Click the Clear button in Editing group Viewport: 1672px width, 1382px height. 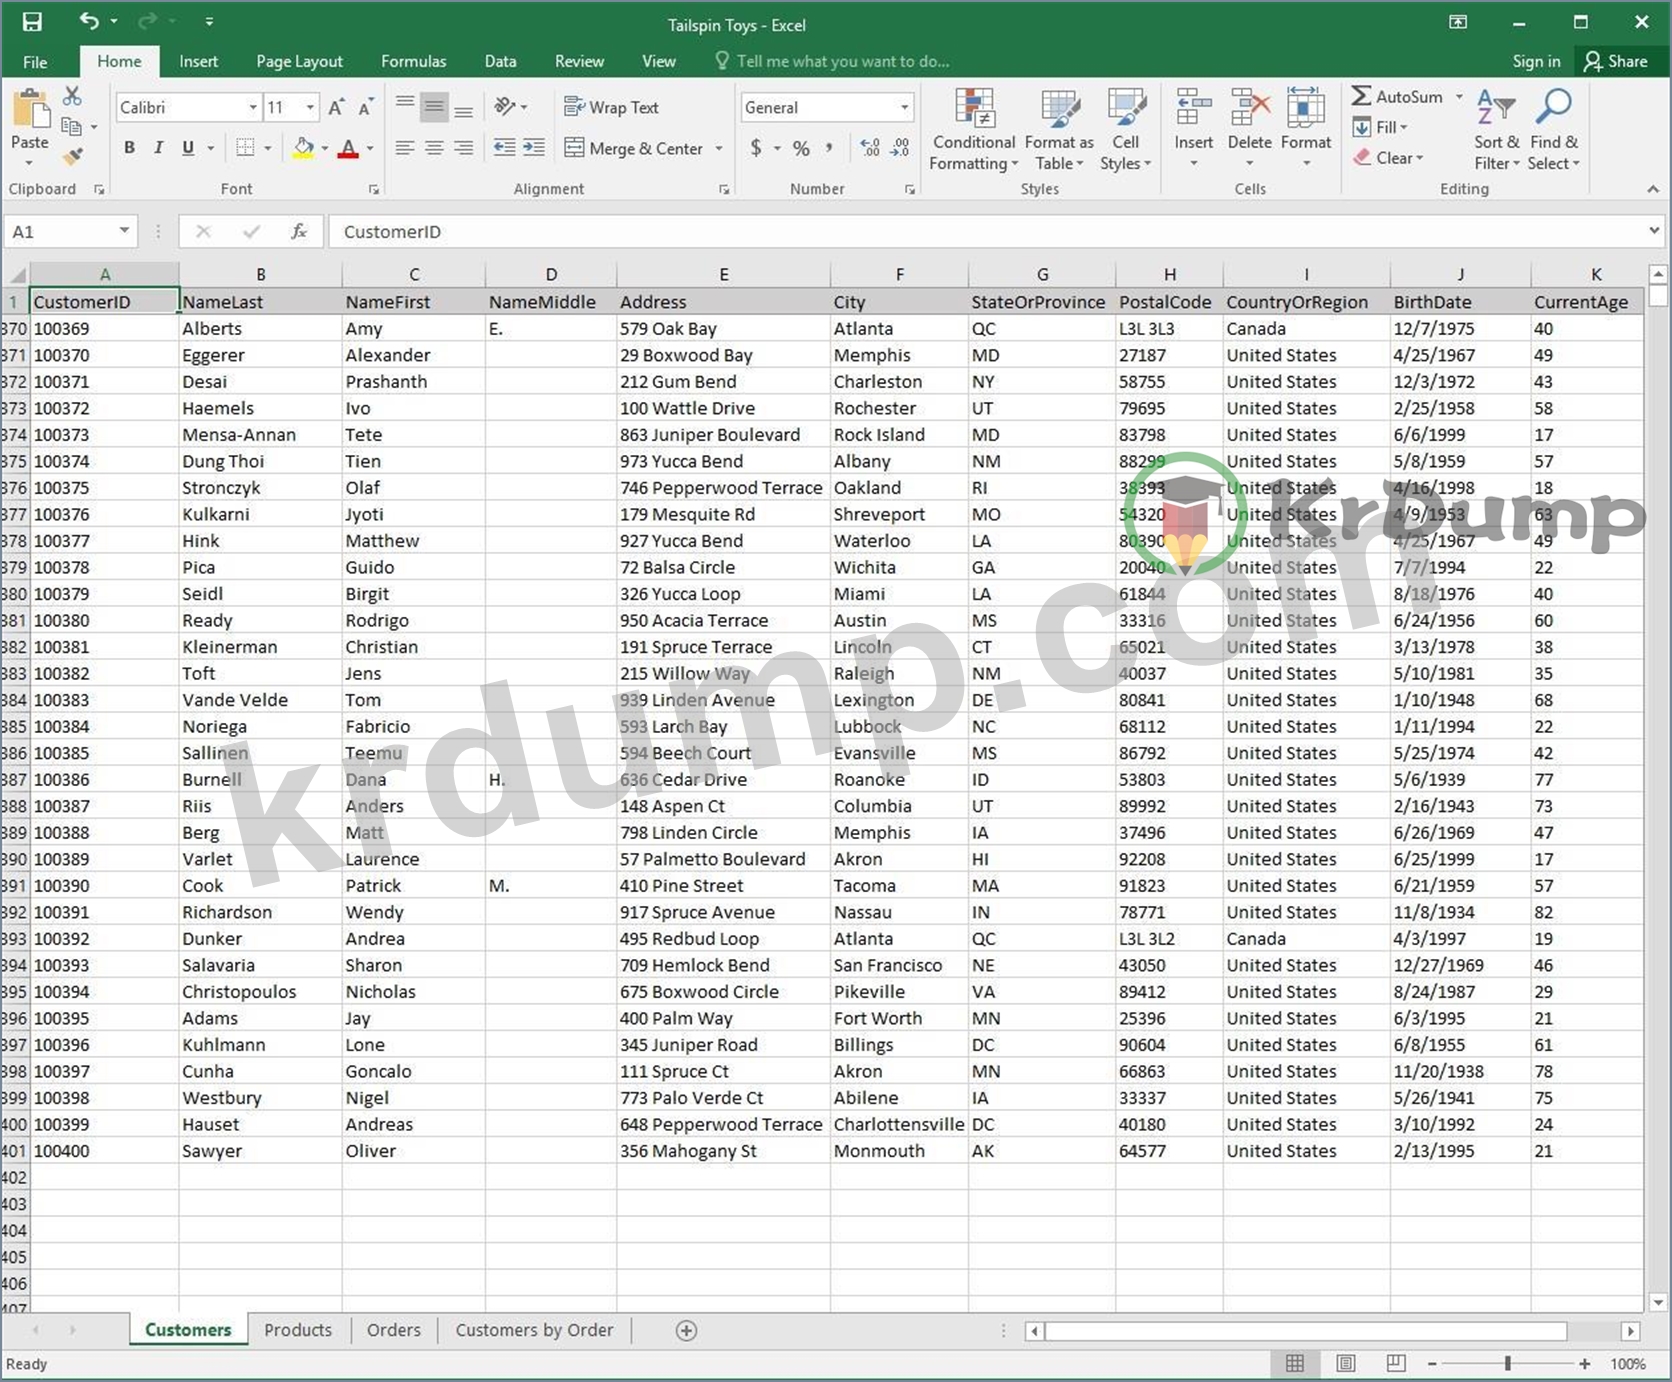[x=1388, y=158]
